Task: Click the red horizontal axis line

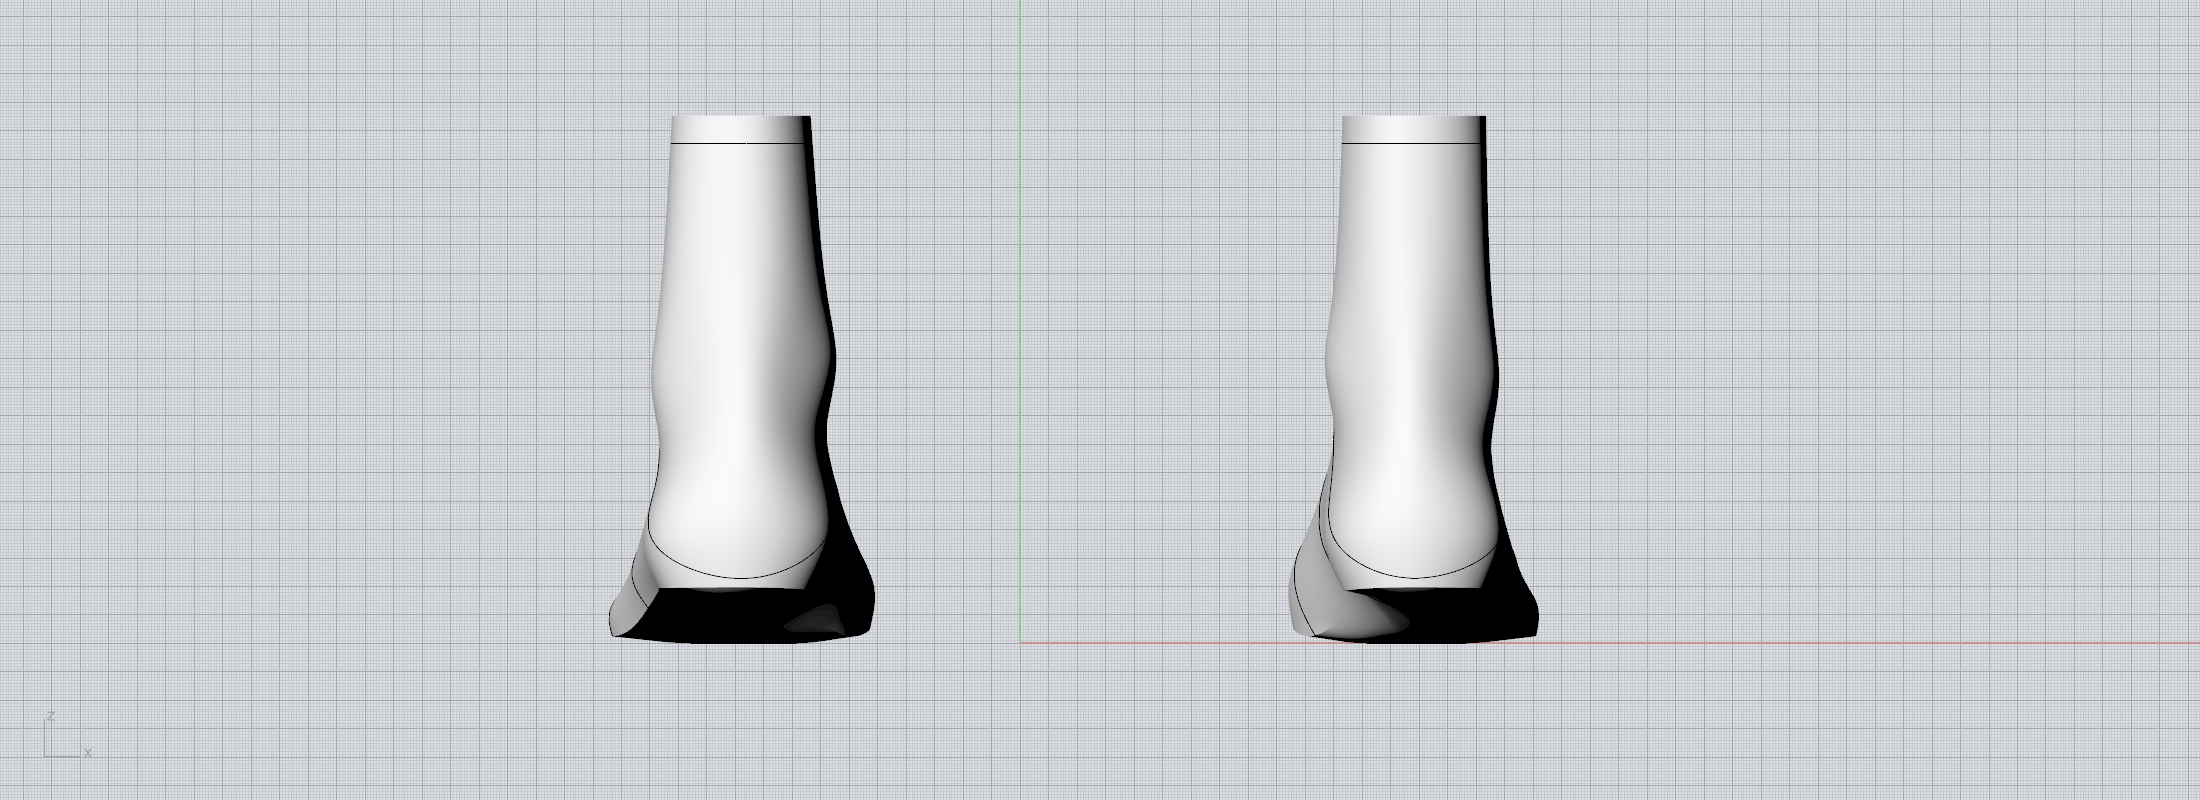Action: click(1800, 642)
